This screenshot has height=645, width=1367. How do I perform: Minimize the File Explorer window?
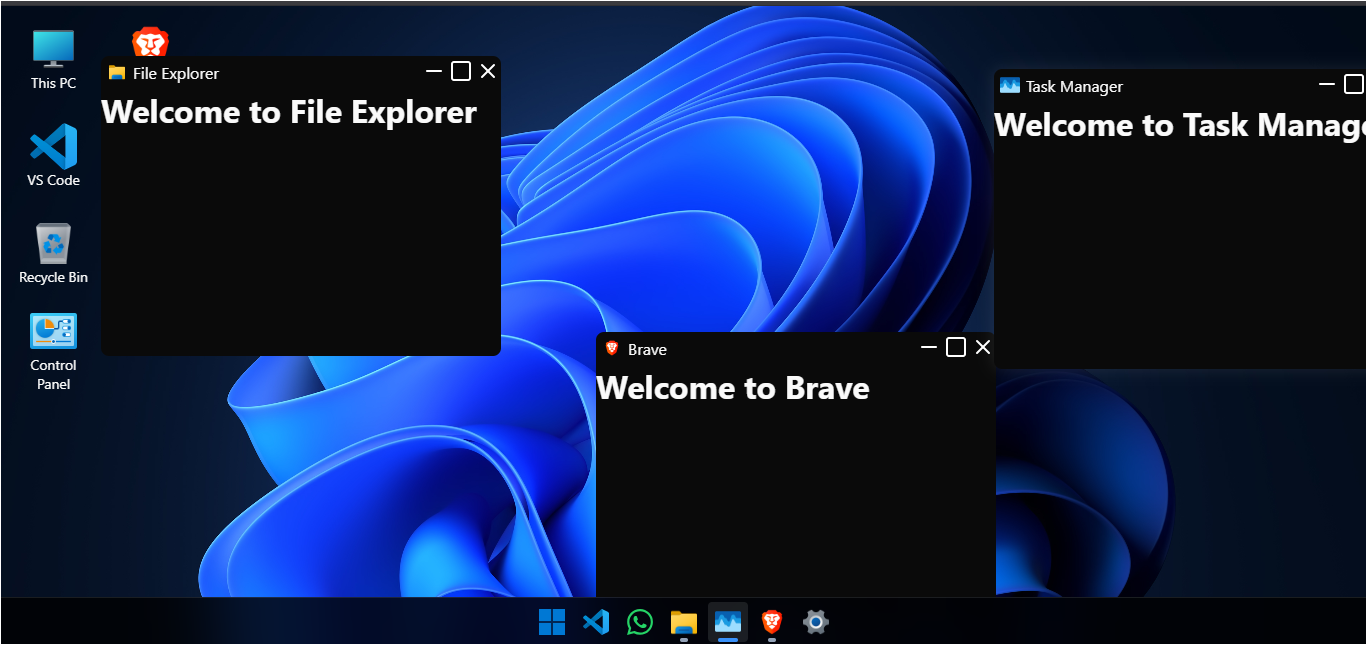434,71
